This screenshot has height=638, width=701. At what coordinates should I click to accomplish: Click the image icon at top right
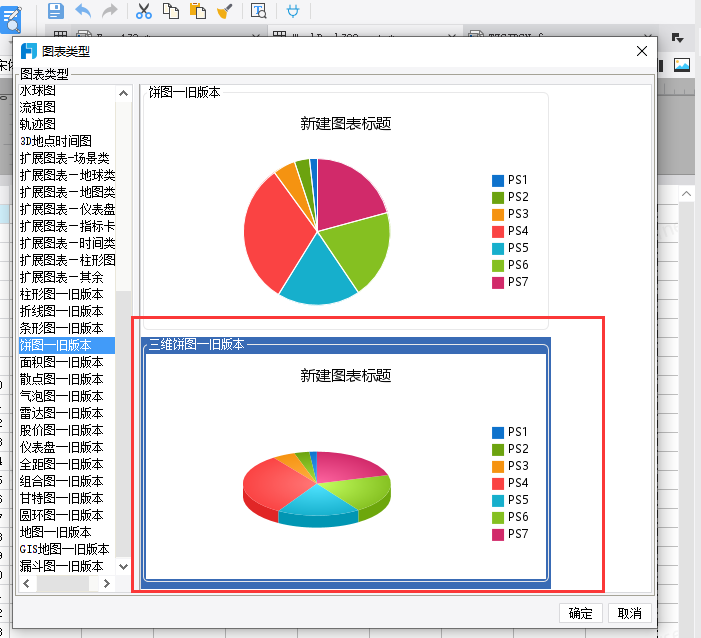(x=682, y=65)
